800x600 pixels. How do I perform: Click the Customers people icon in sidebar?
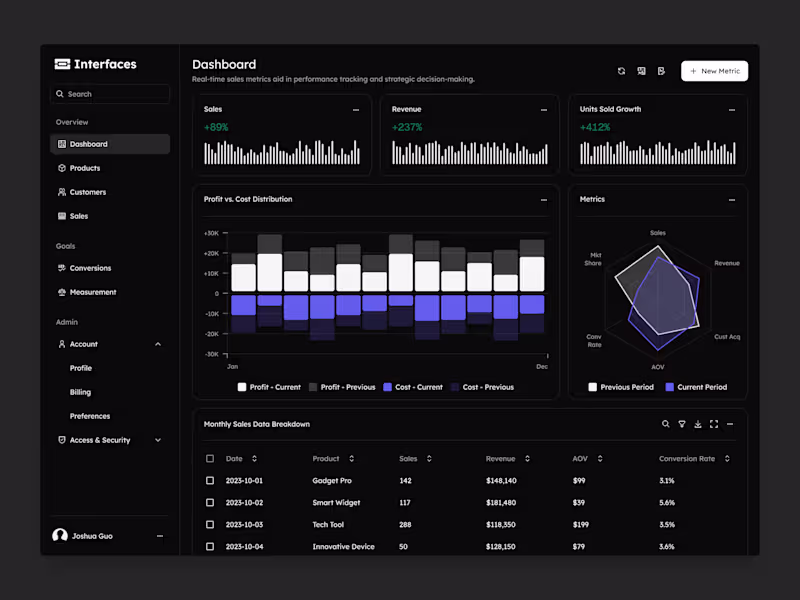pyautogui.click(x=62, y=192)
